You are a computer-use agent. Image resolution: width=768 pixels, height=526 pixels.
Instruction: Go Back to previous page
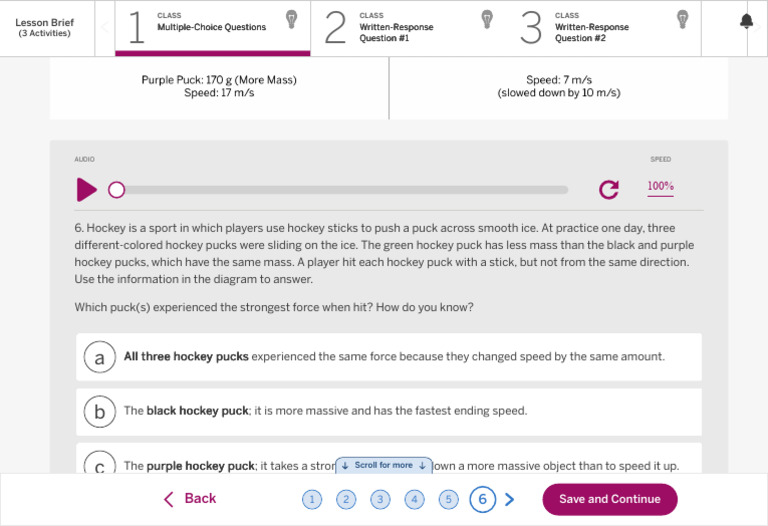190,499
